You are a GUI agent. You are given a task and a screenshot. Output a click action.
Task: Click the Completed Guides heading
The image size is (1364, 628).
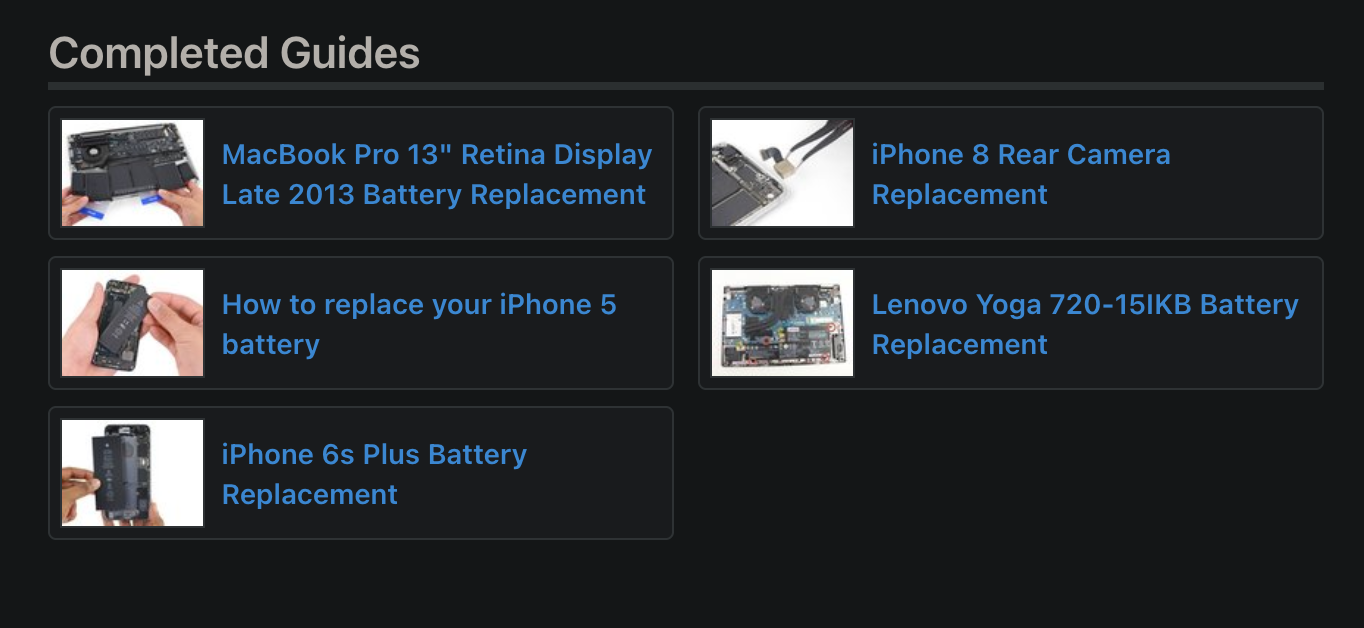coord(235,52)
